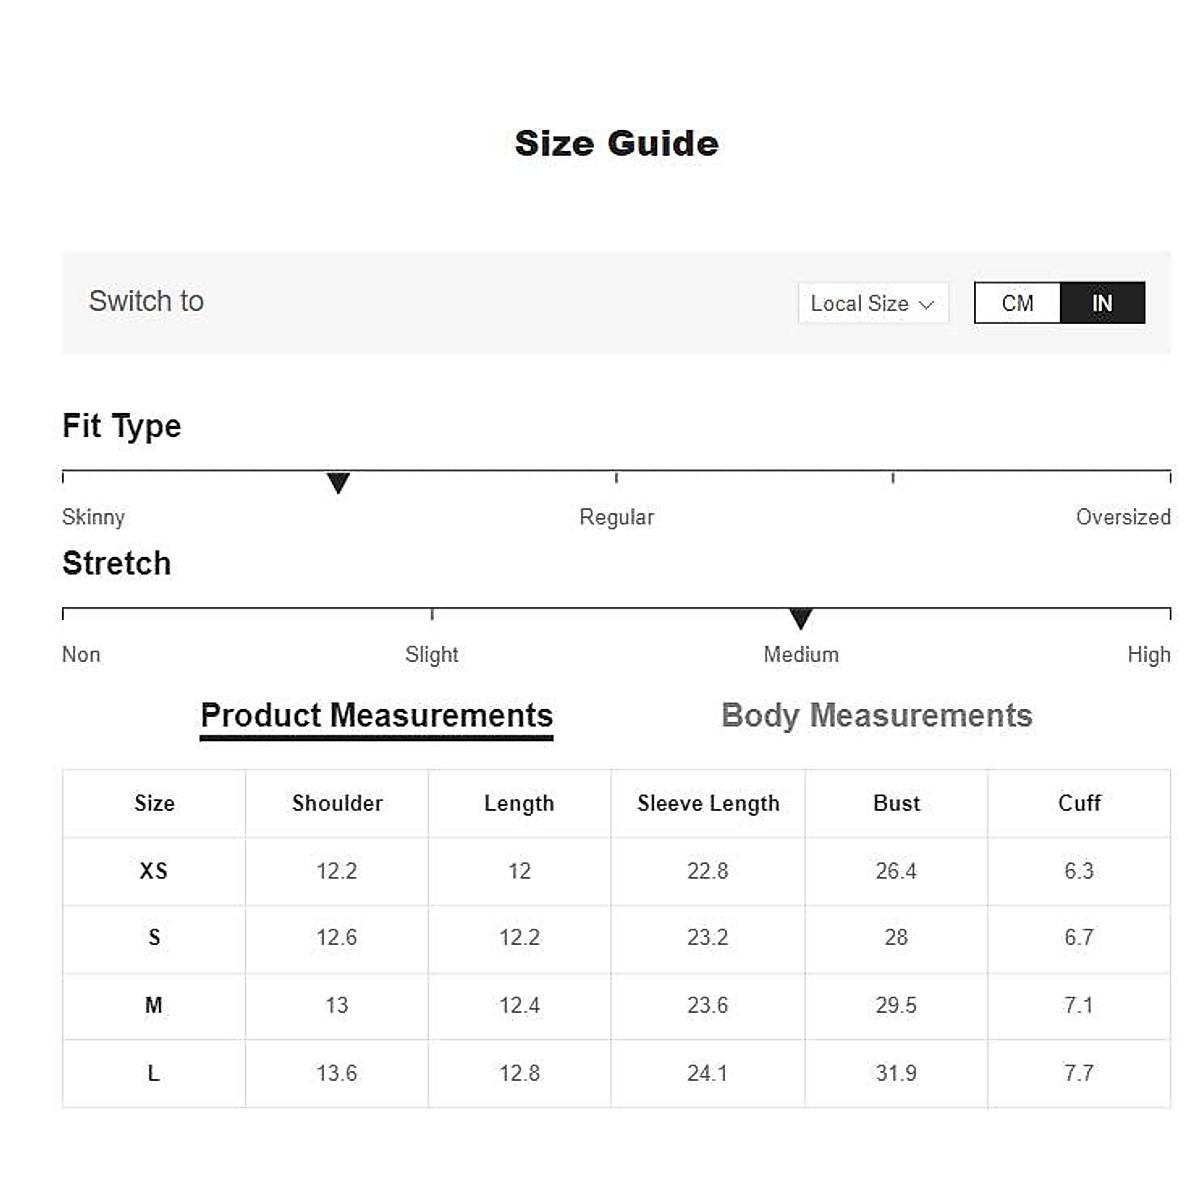Click the Regular fit label
1200x1200 pixels.
tap(616, 517)
